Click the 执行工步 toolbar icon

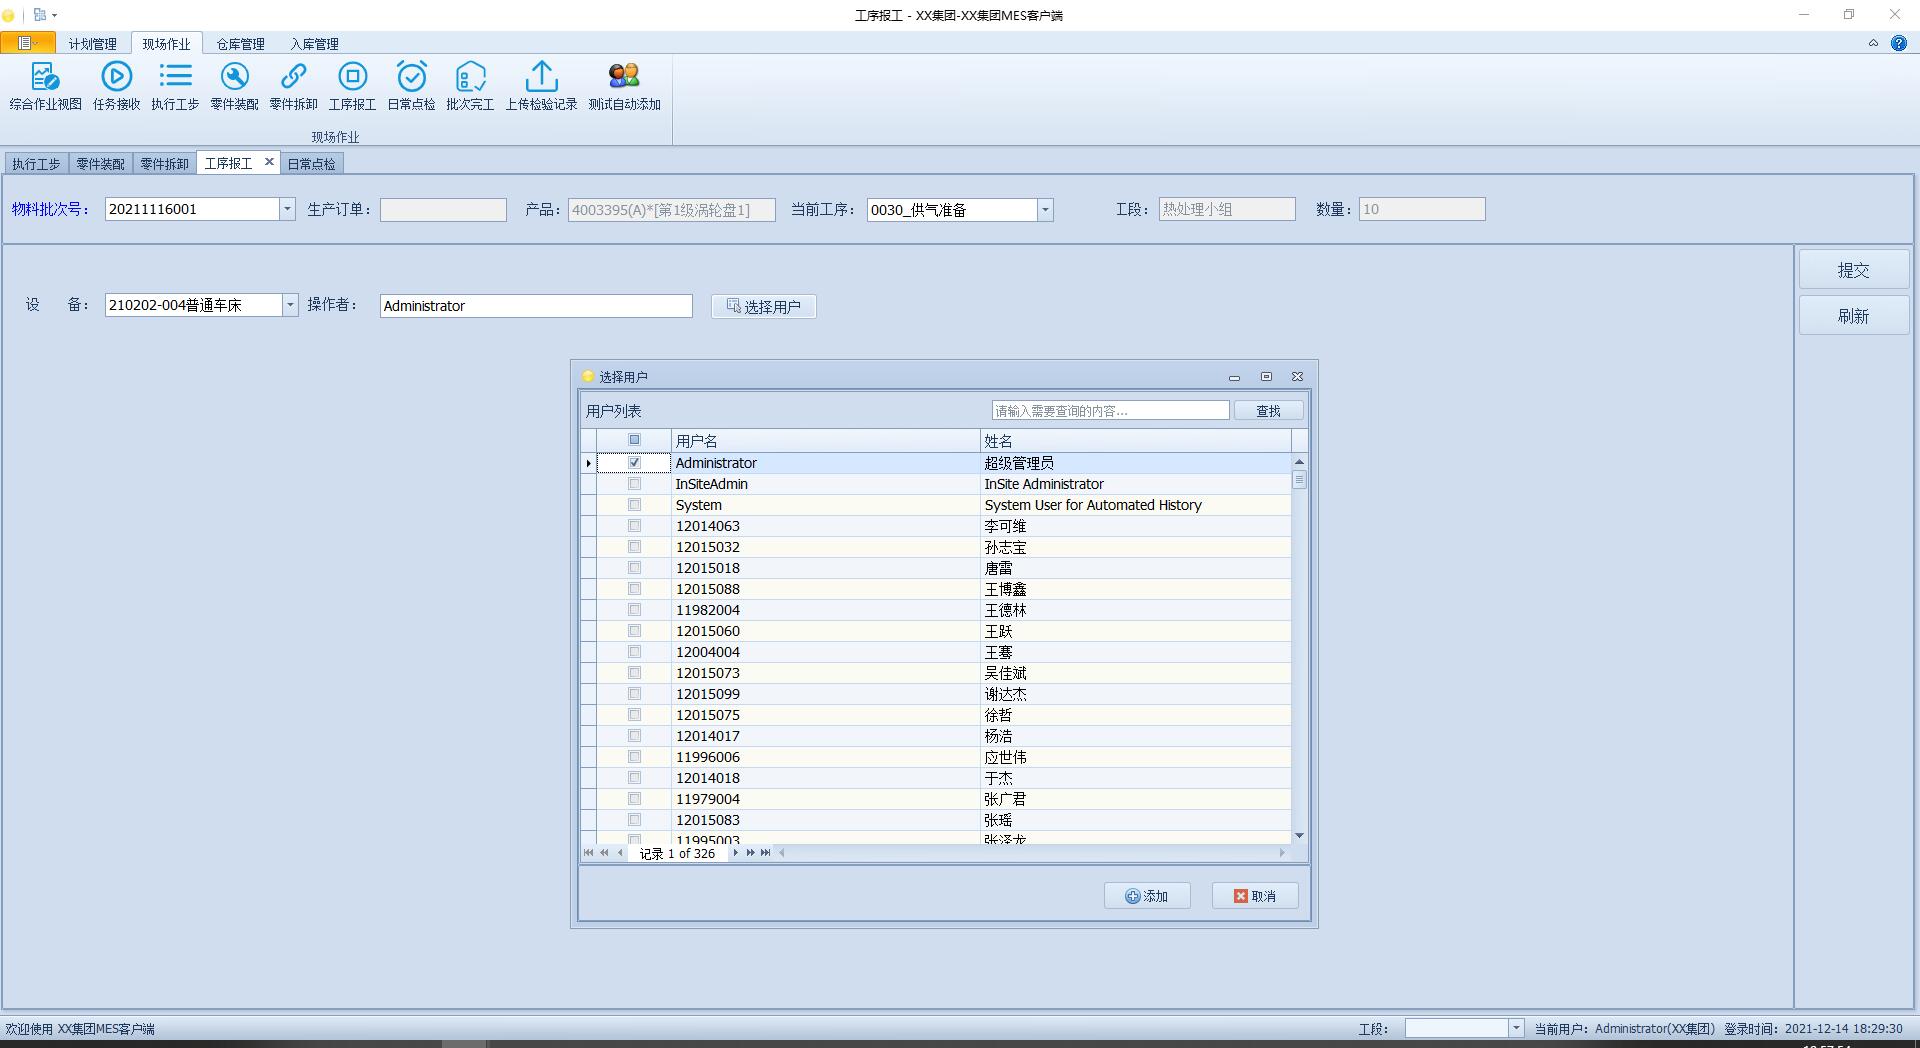point(175,85)
